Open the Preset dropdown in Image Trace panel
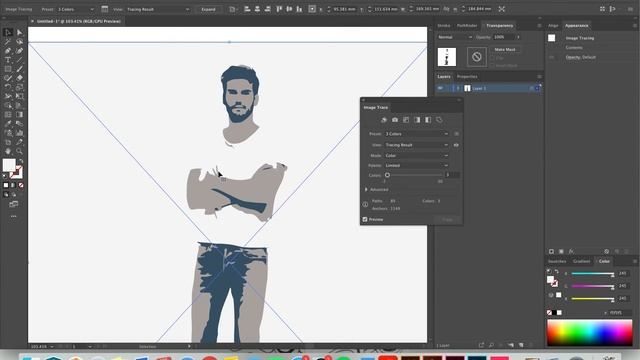Viewport: 640px width, 360px height. 416,134
